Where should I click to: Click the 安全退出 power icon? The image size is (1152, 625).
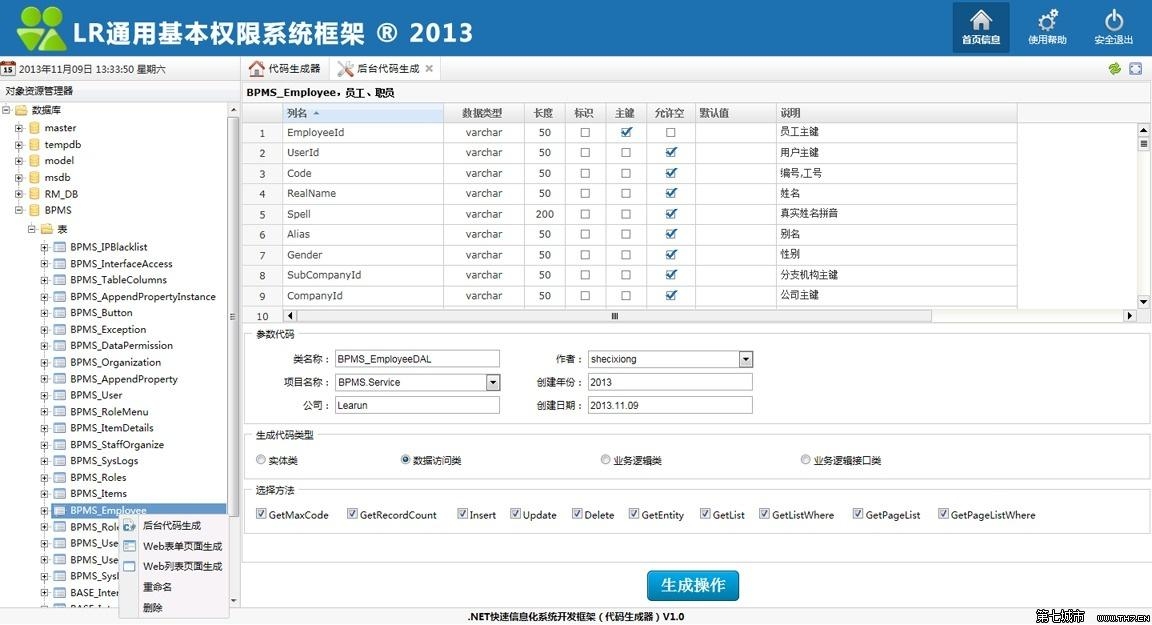tap(1113, 22)
